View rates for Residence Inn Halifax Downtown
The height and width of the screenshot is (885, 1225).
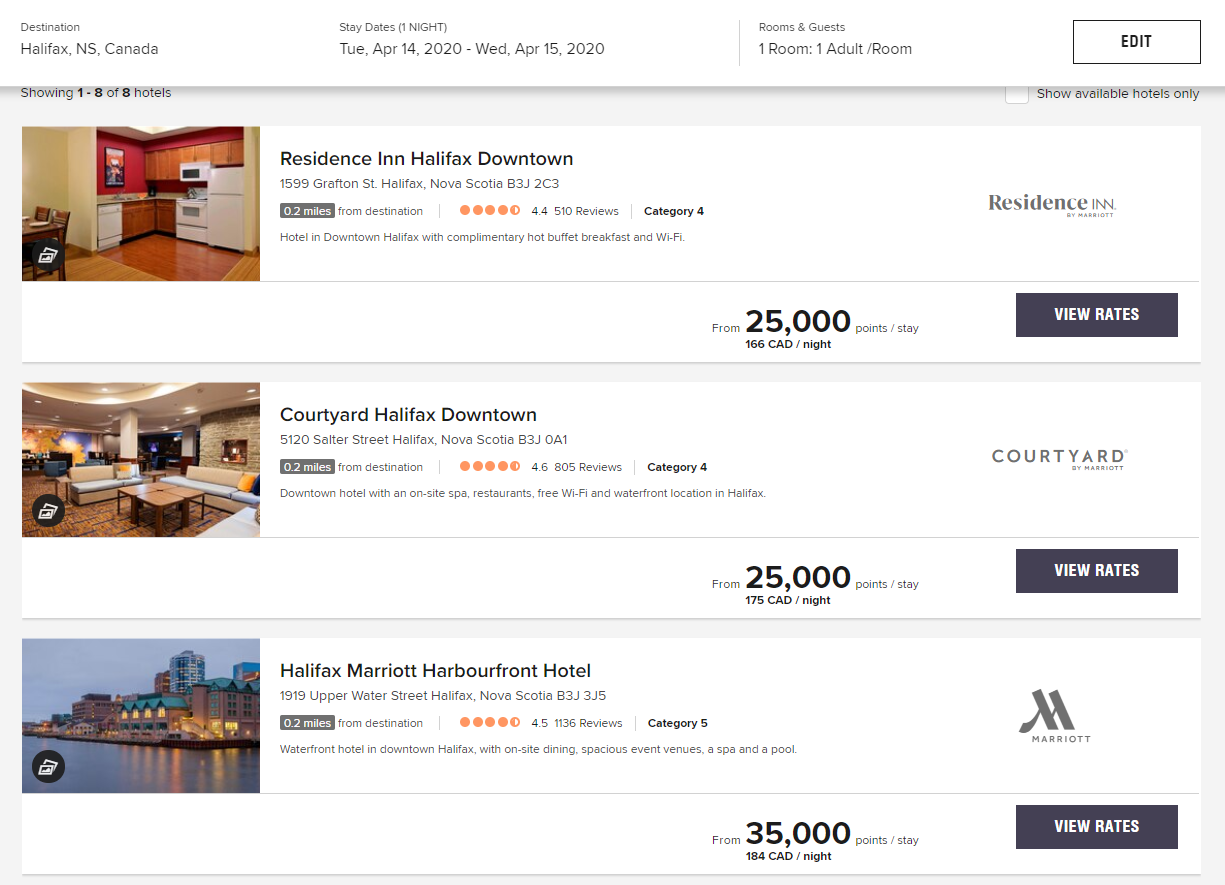(x=1096, y=315)
